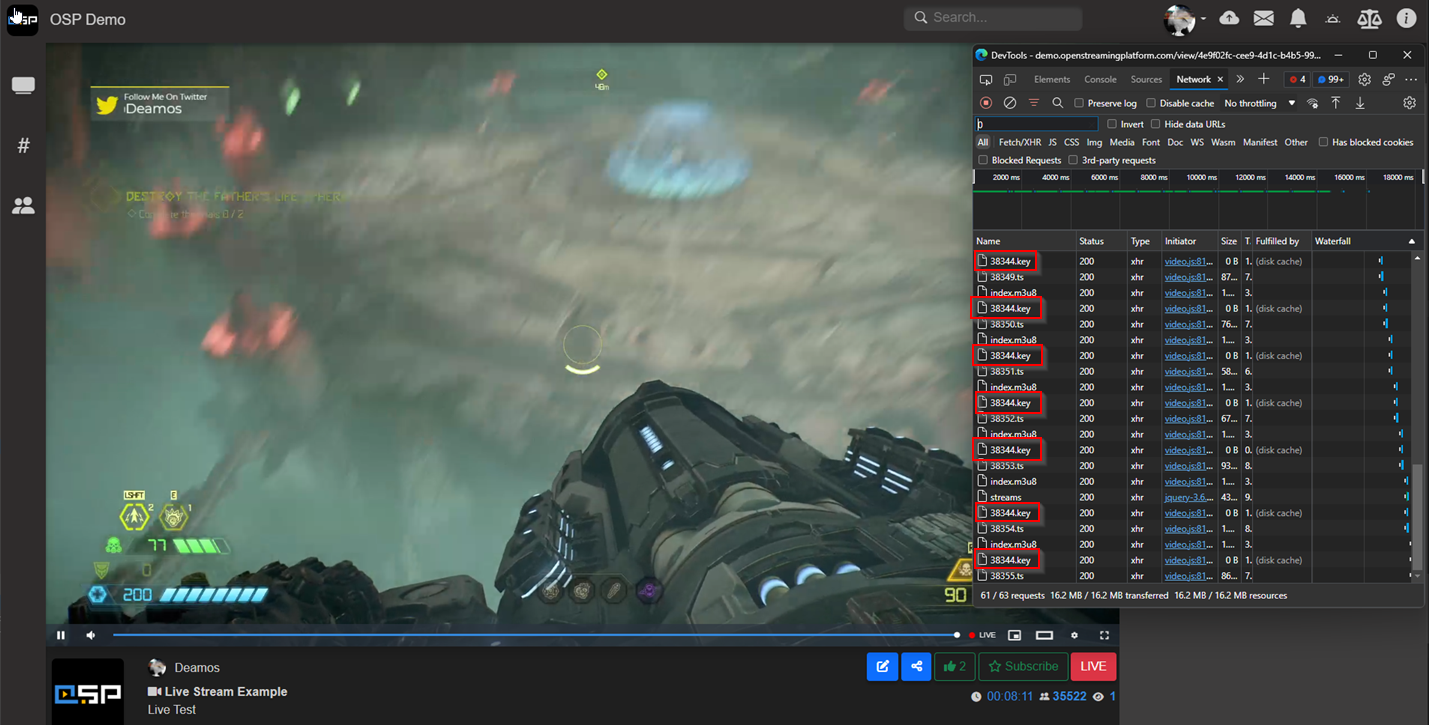This screenshot has height=725, width=1429.
Task: Open the streamers people sidebar icon
Action: [23, 206]
